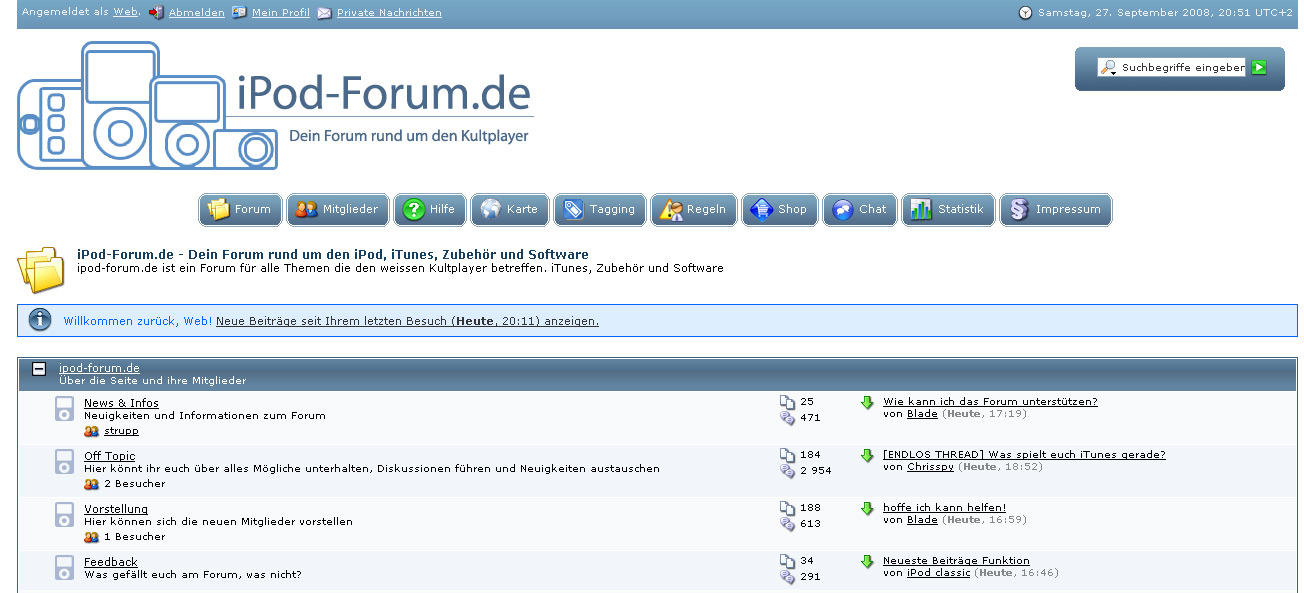
Task: Click posts icon beside 2 954
Action: (x=787, y=471)
